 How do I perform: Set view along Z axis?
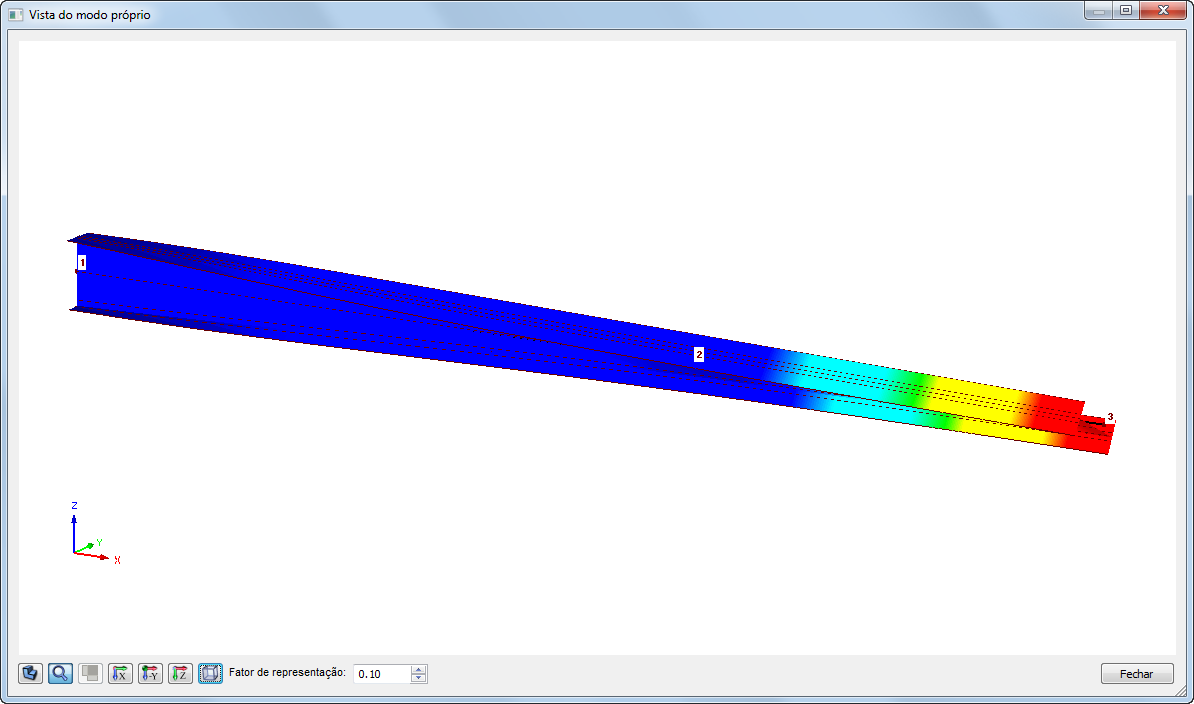[180, 674]
